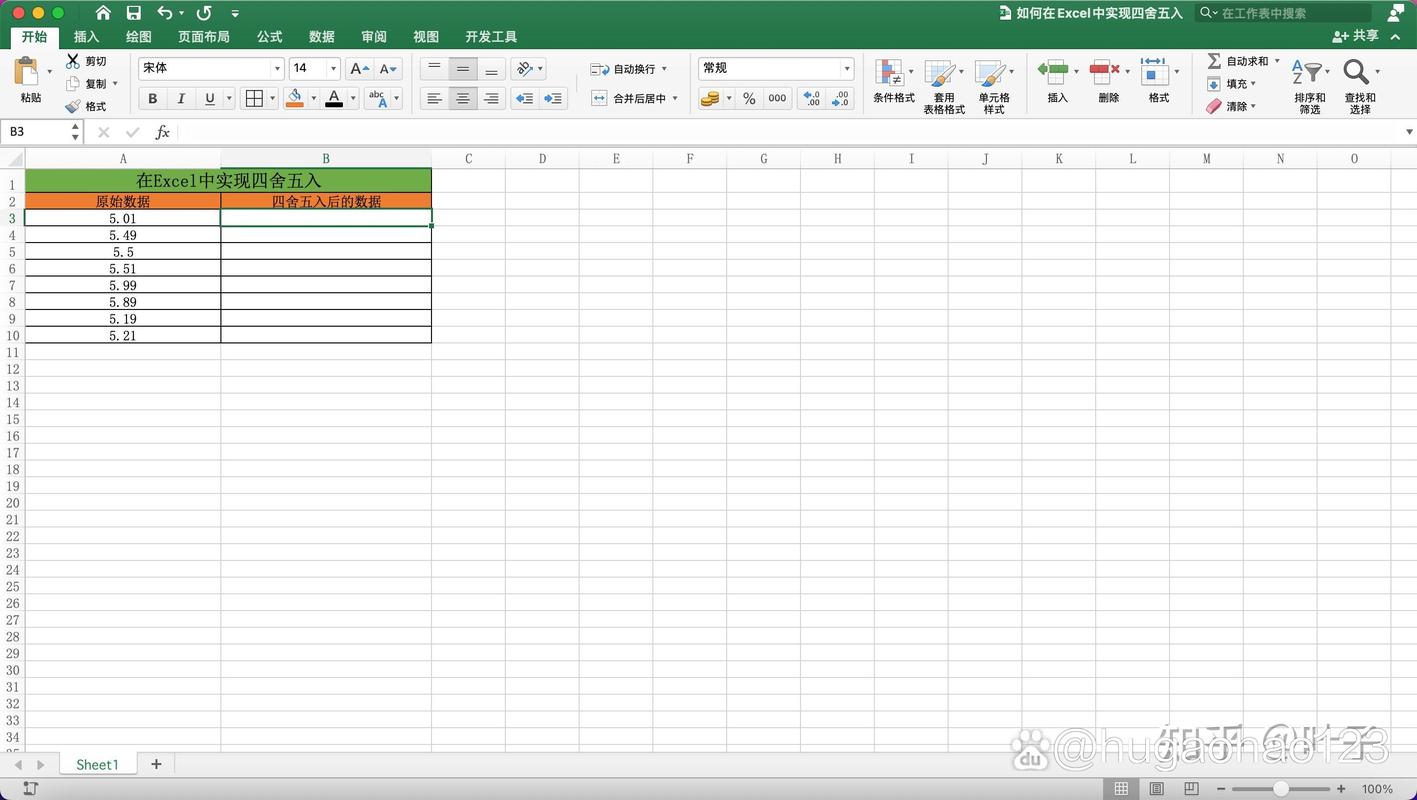Open Cell Styles (单元格样式)
Image resolution: width=1417 pixels, height=800 pixels.
pos(994,87)
